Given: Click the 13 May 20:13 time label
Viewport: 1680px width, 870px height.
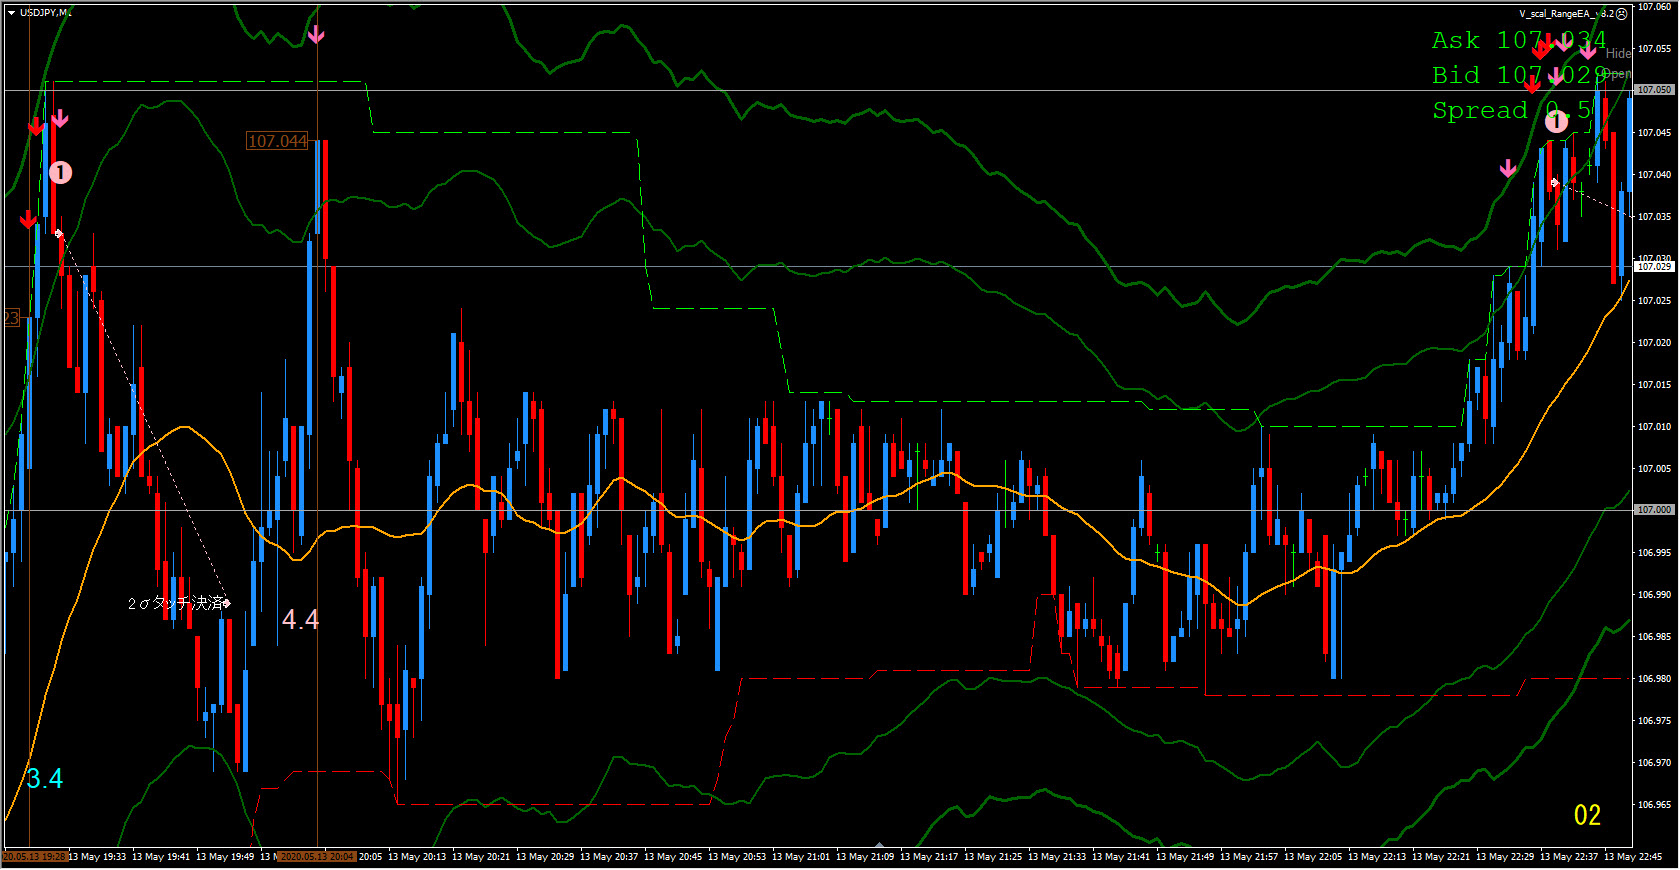Looking at the screenshot, I should pyautogui.click(x=417, y=857).
